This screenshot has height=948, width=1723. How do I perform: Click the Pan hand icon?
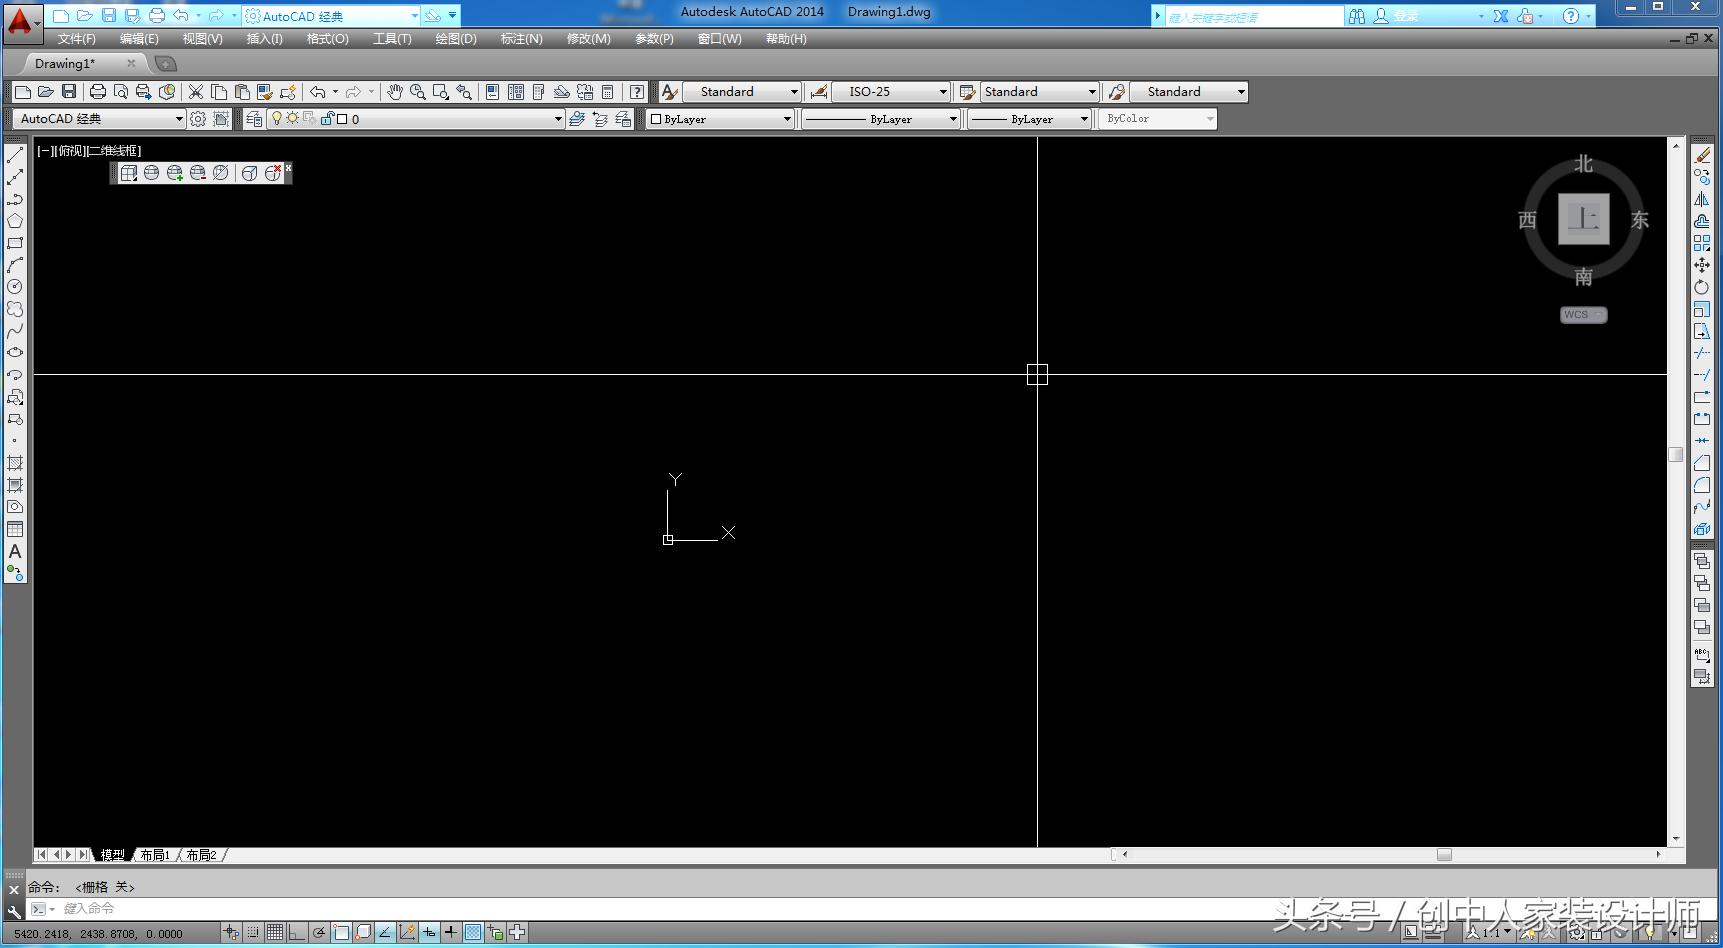coord(395,92)
